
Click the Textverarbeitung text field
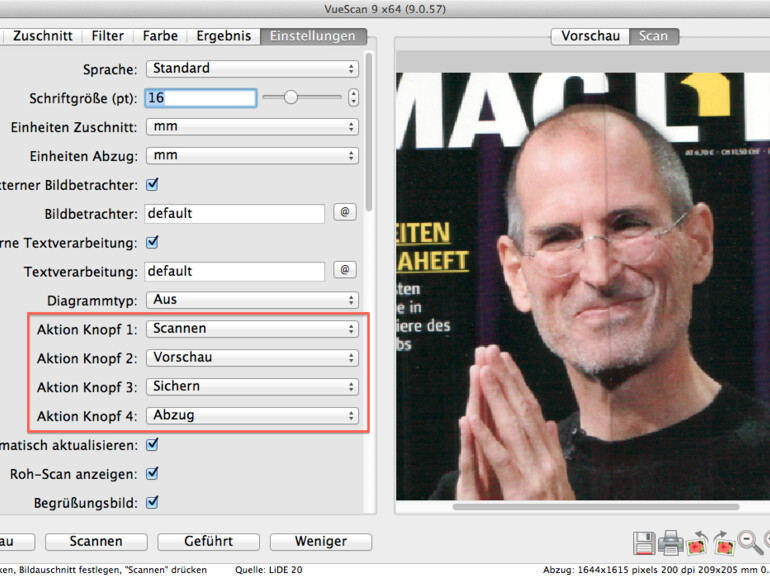234,271
